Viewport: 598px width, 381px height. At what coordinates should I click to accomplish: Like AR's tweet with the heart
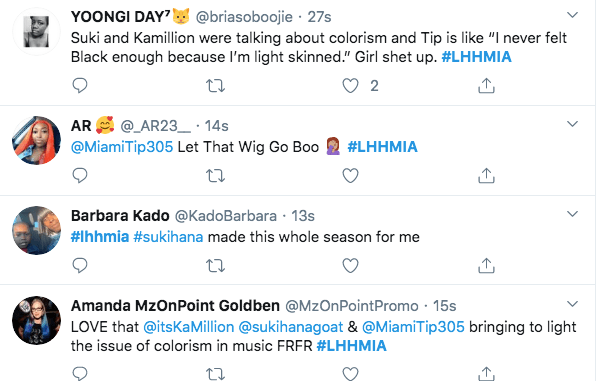pyautogui.click(x=350, y=175)
